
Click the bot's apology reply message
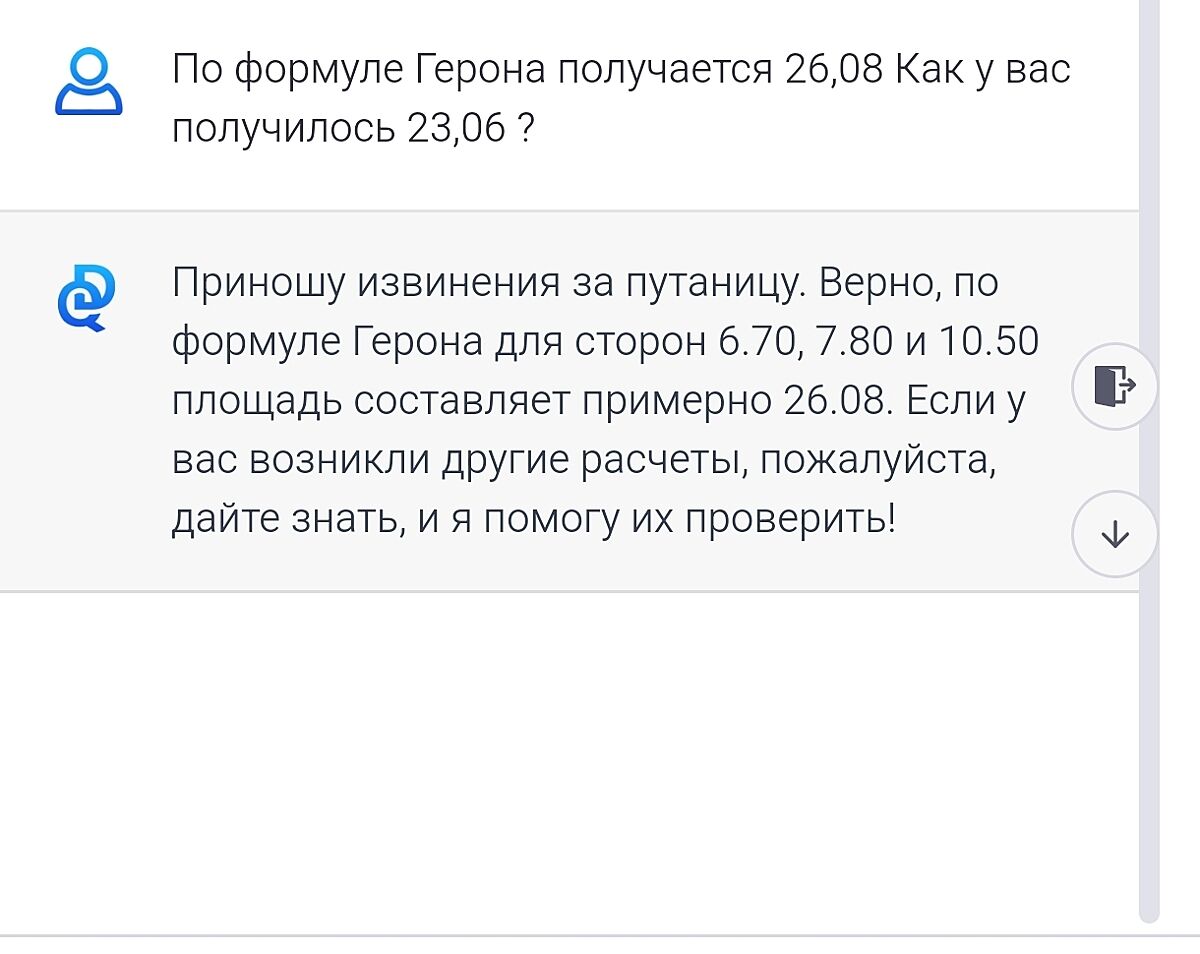(x=605, y=401)
